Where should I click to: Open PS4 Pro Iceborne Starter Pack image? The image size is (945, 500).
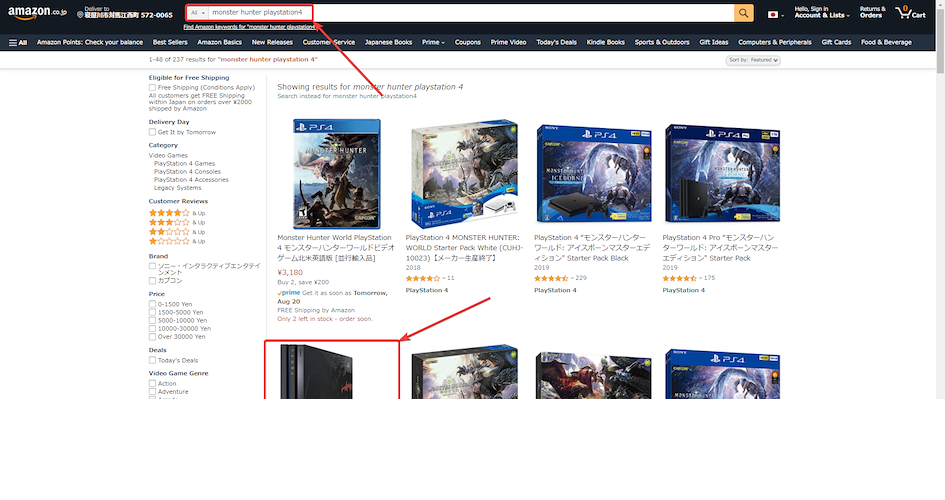(721, 173)
